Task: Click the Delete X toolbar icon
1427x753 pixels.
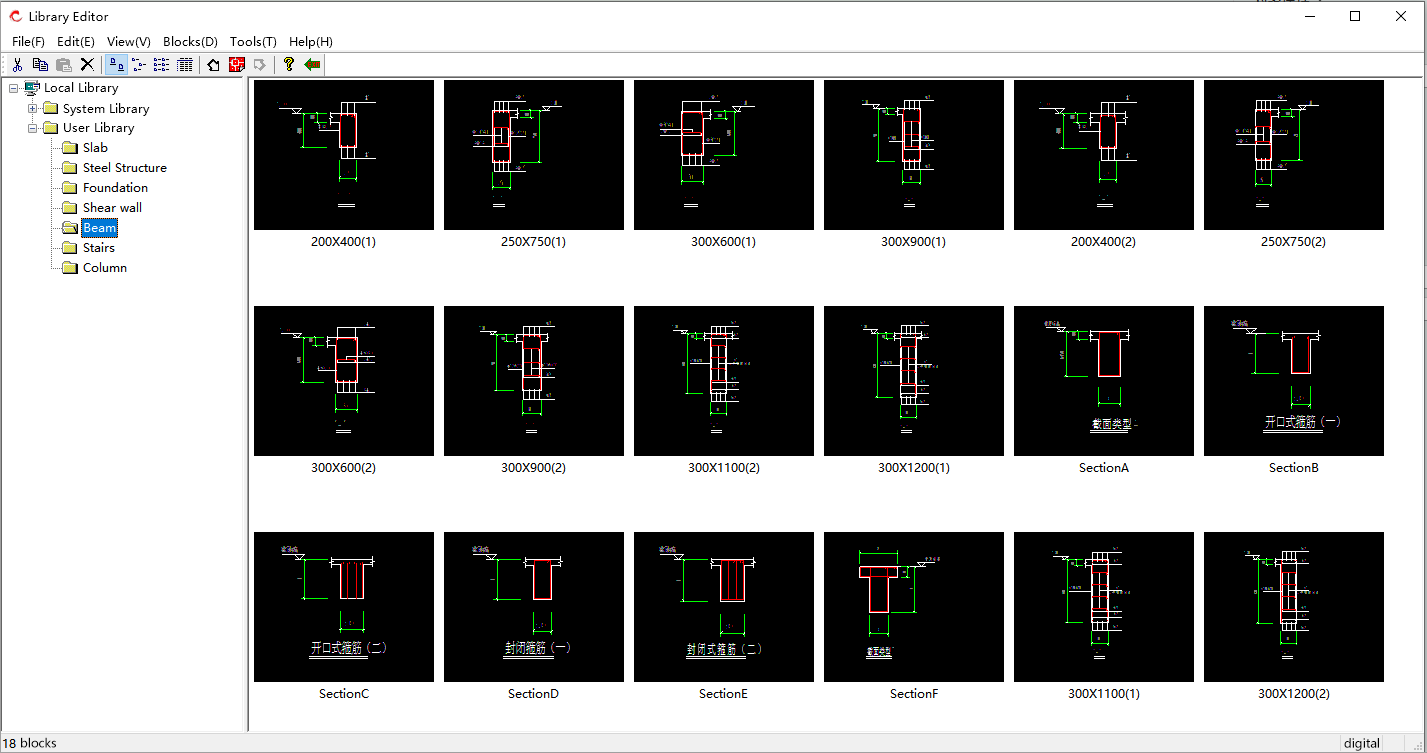Action: (x=87, y=64)
